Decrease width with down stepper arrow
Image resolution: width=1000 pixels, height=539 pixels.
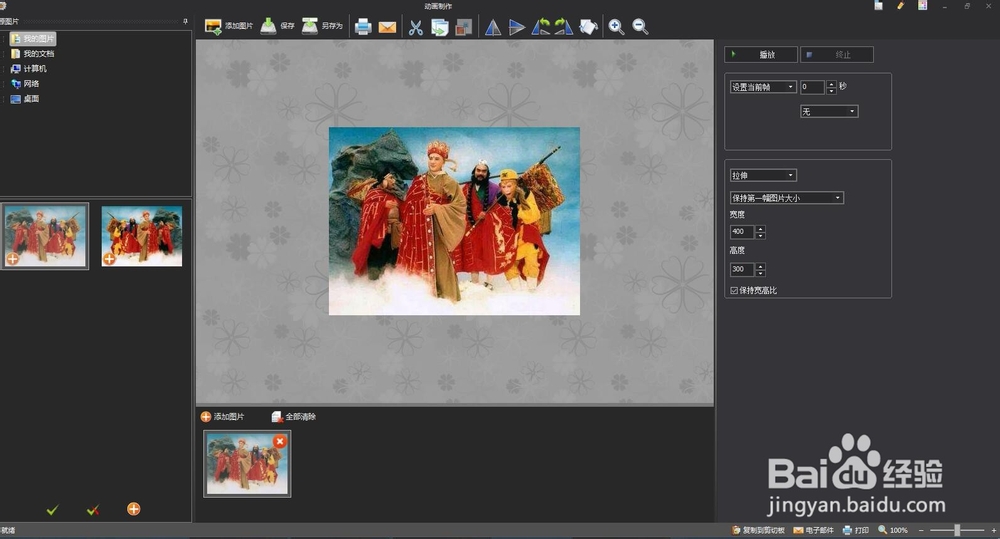click(760, 236)
